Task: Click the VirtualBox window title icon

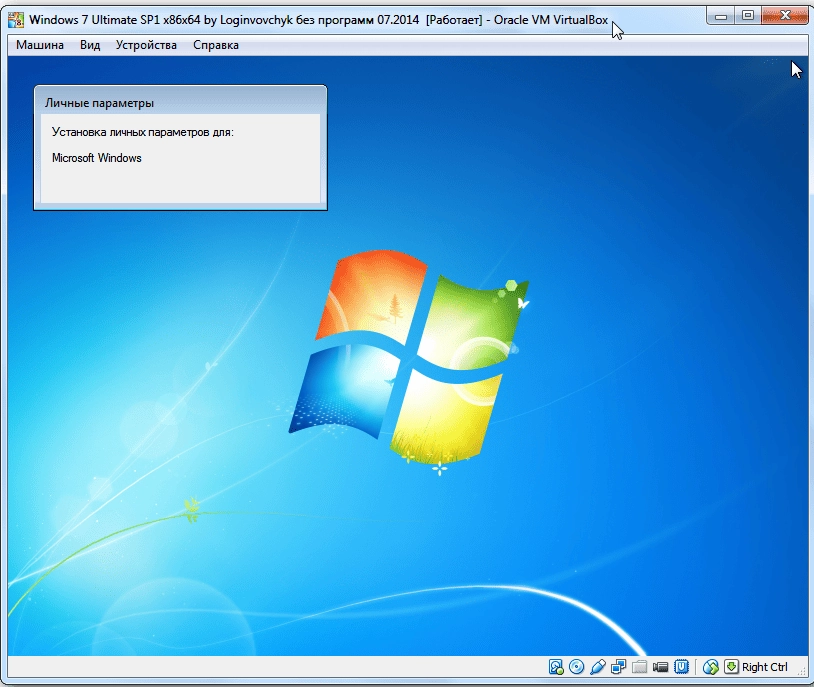Action: coord(16,20)
